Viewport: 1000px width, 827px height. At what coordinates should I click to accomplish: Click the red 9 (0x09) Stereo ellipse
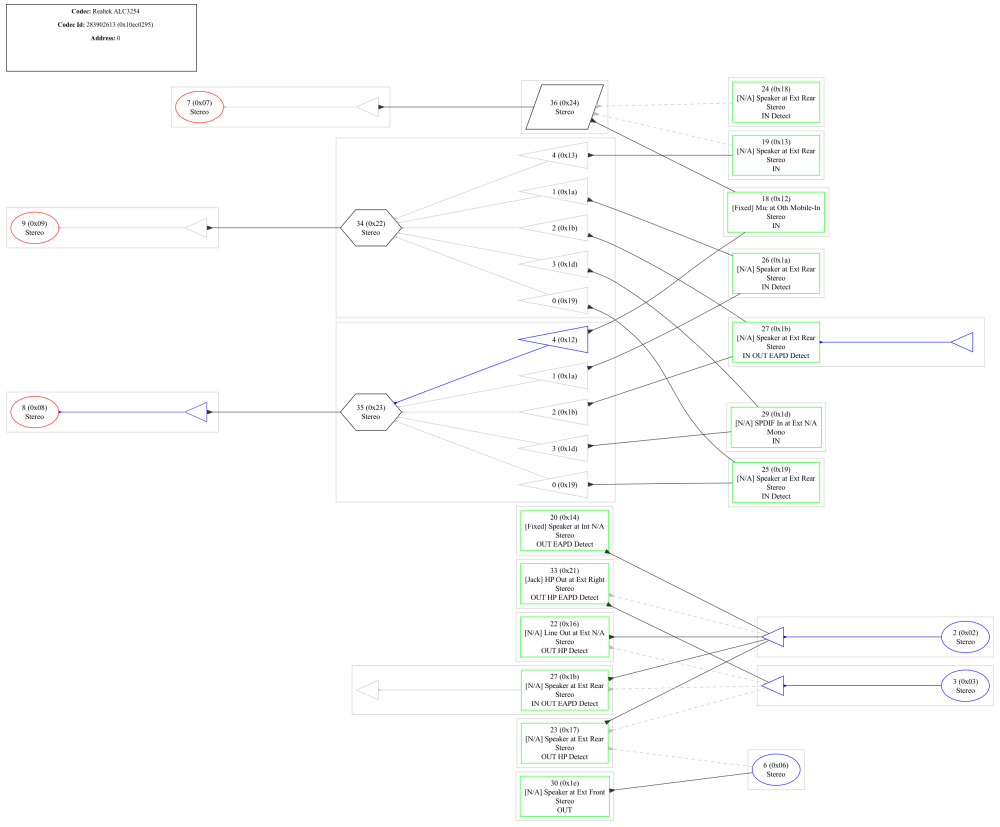point(35,228)
